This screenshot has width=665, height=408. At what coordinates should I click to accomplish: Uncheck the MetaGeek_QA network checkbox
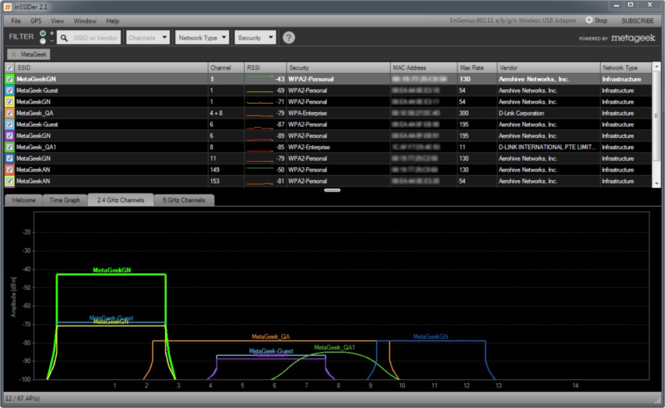click(x=9, y=113)
